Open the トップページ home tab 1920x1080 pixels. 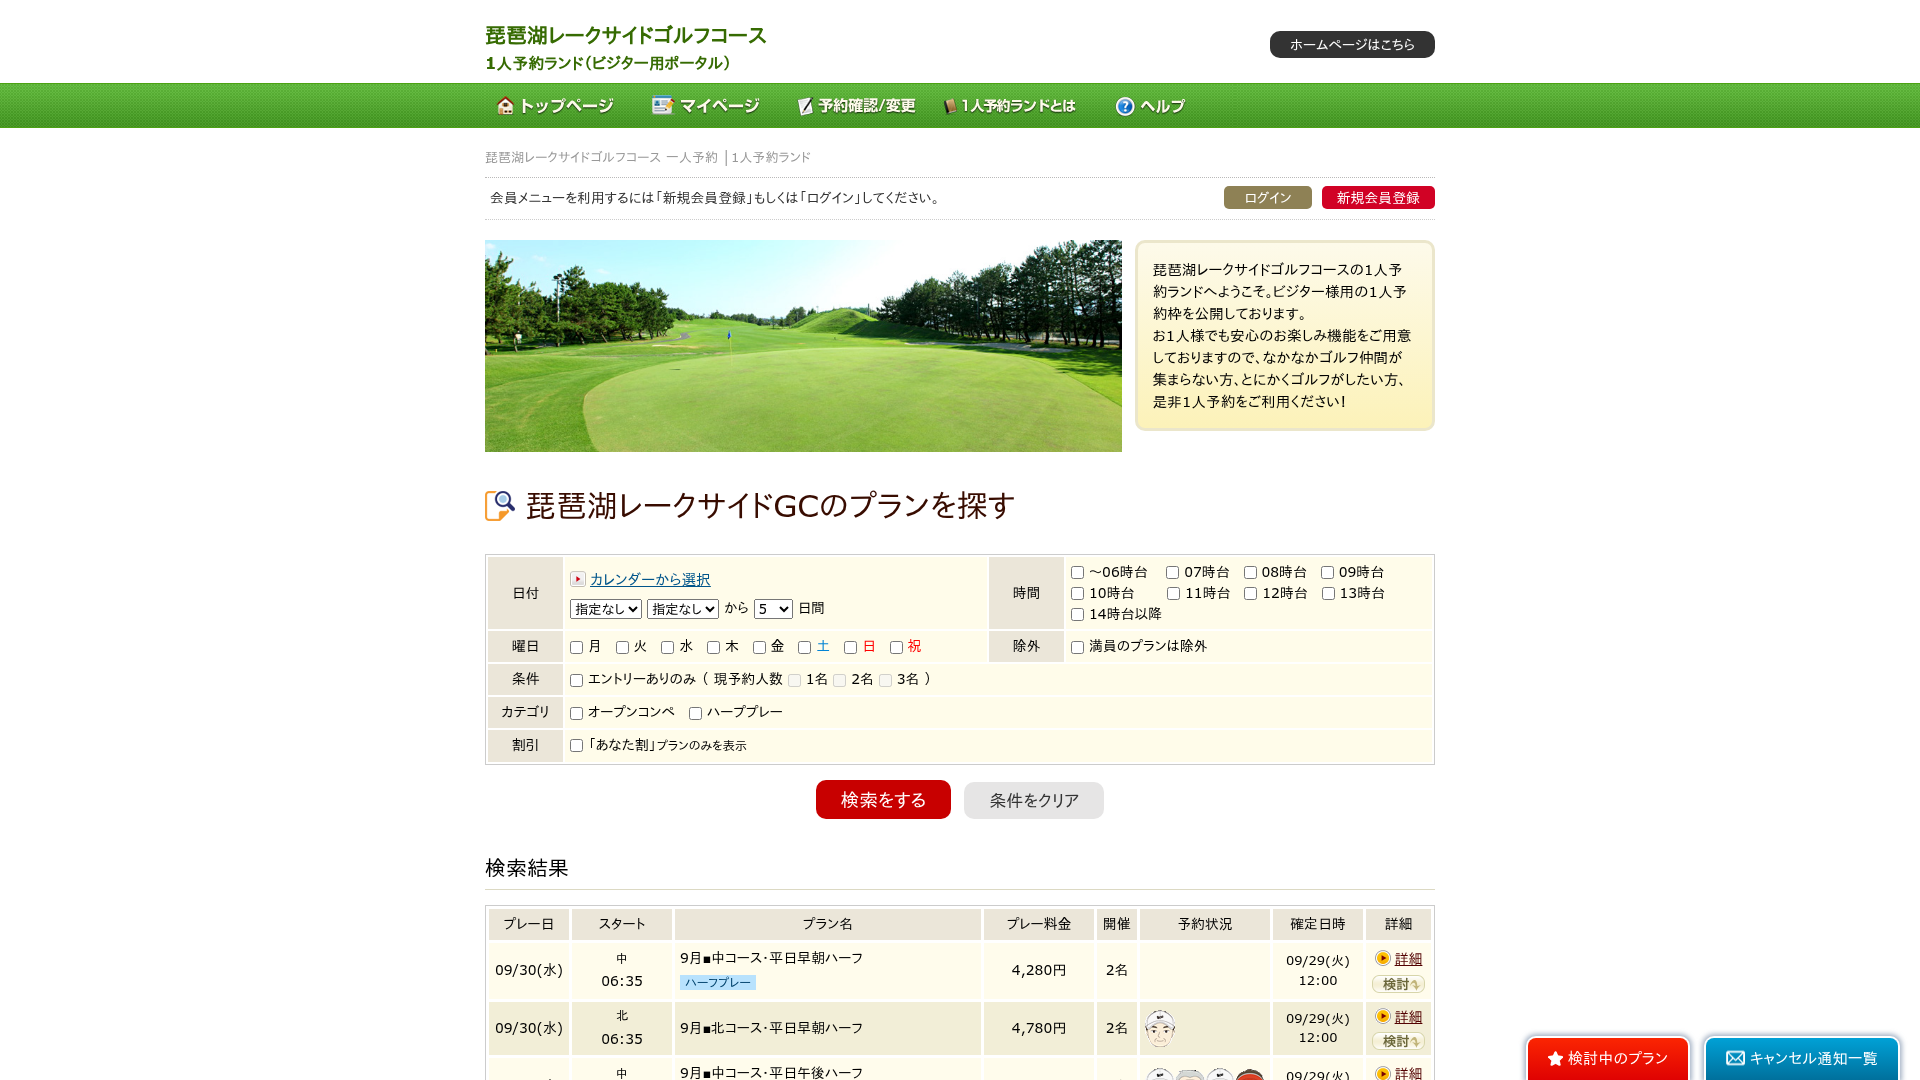point(555,106)
